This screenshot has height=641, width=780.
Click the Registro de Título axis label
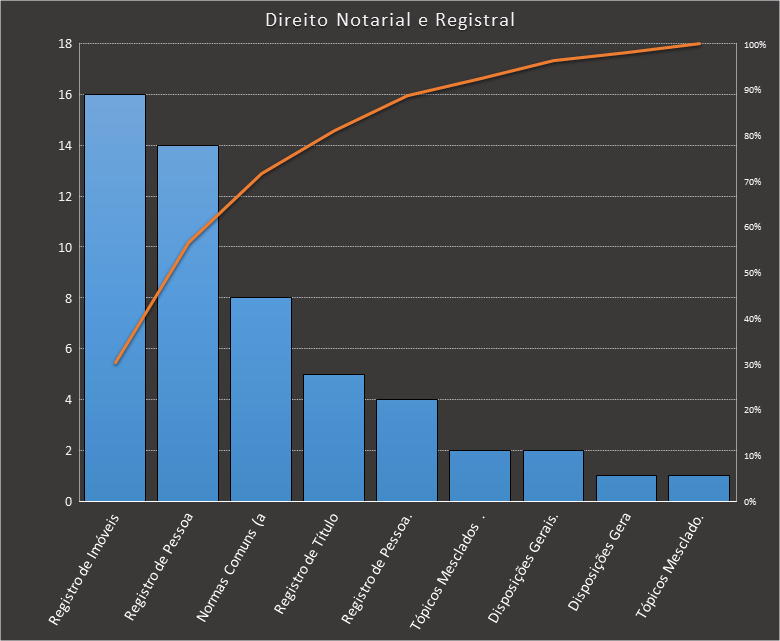click(307, 565)
